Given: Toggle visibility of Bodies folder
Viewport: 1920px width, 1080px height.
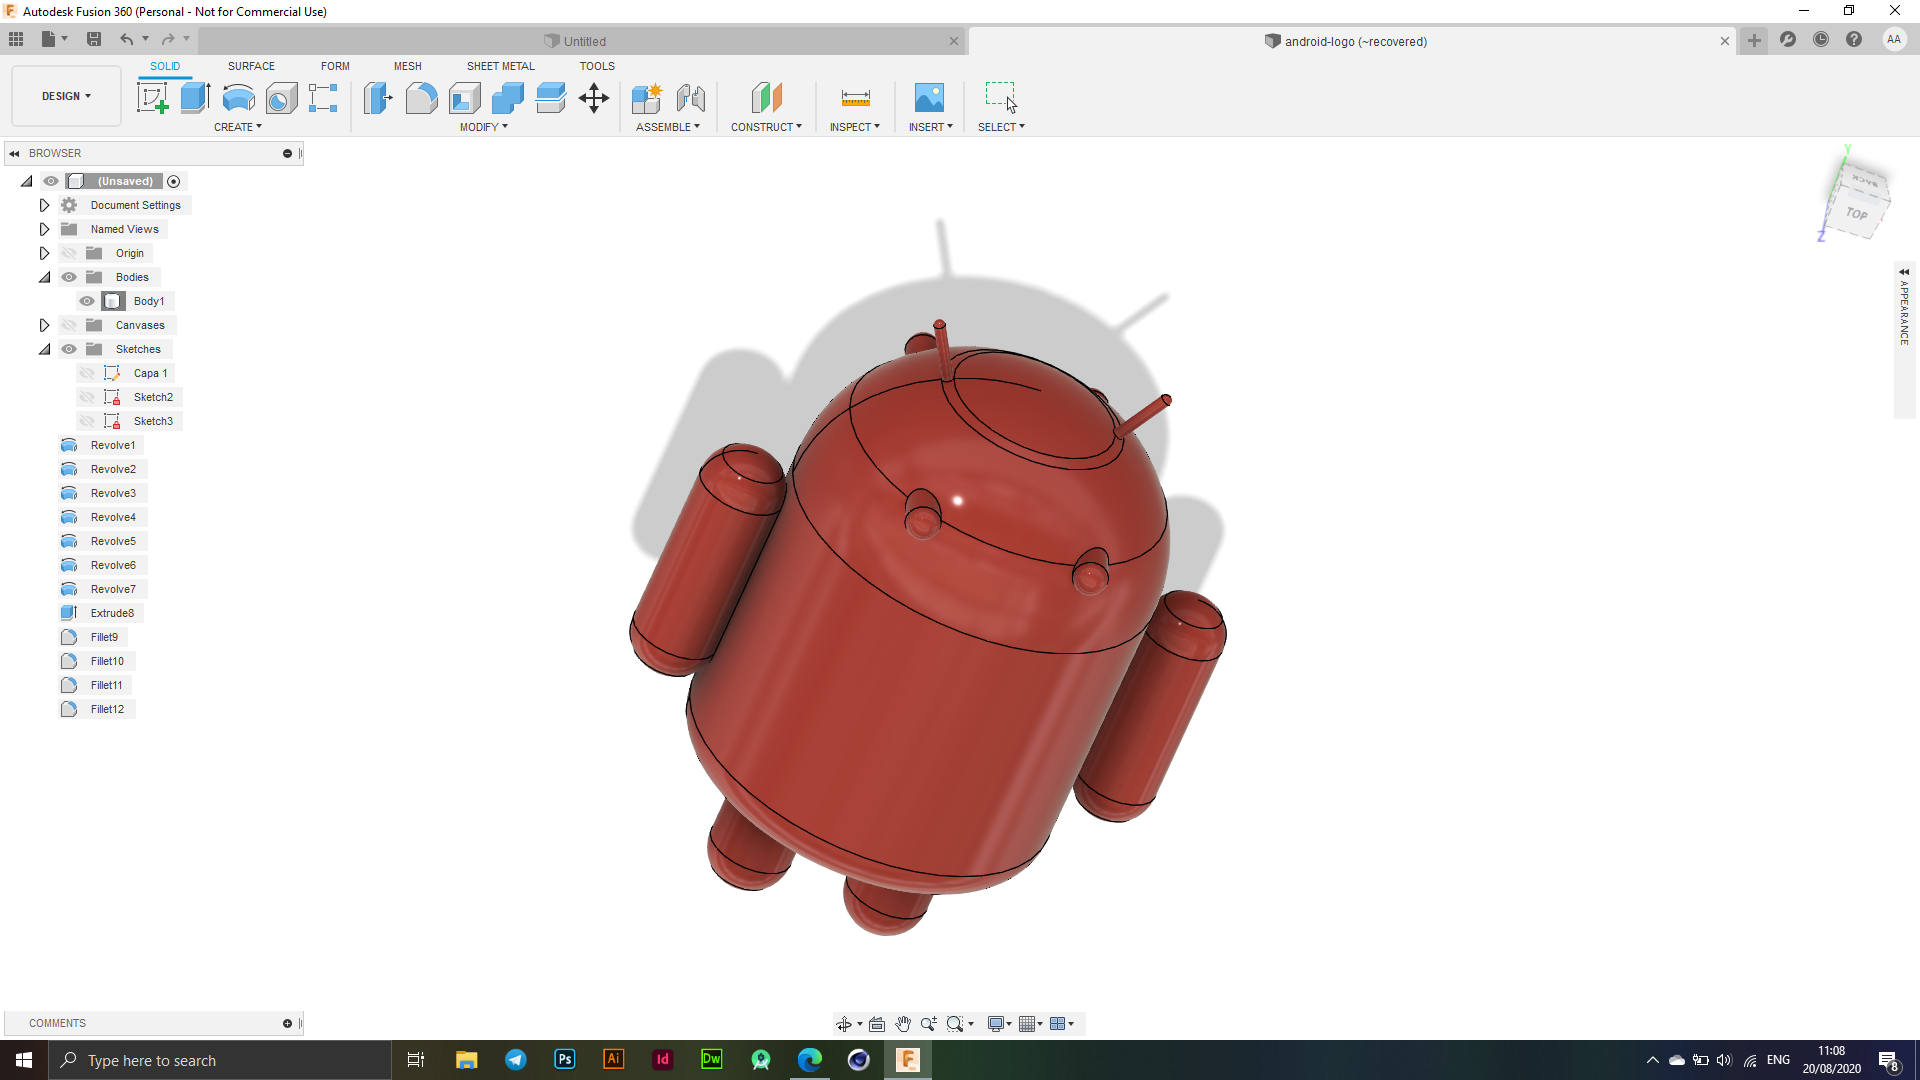Looking at the screenshot, I should point(69,277).
